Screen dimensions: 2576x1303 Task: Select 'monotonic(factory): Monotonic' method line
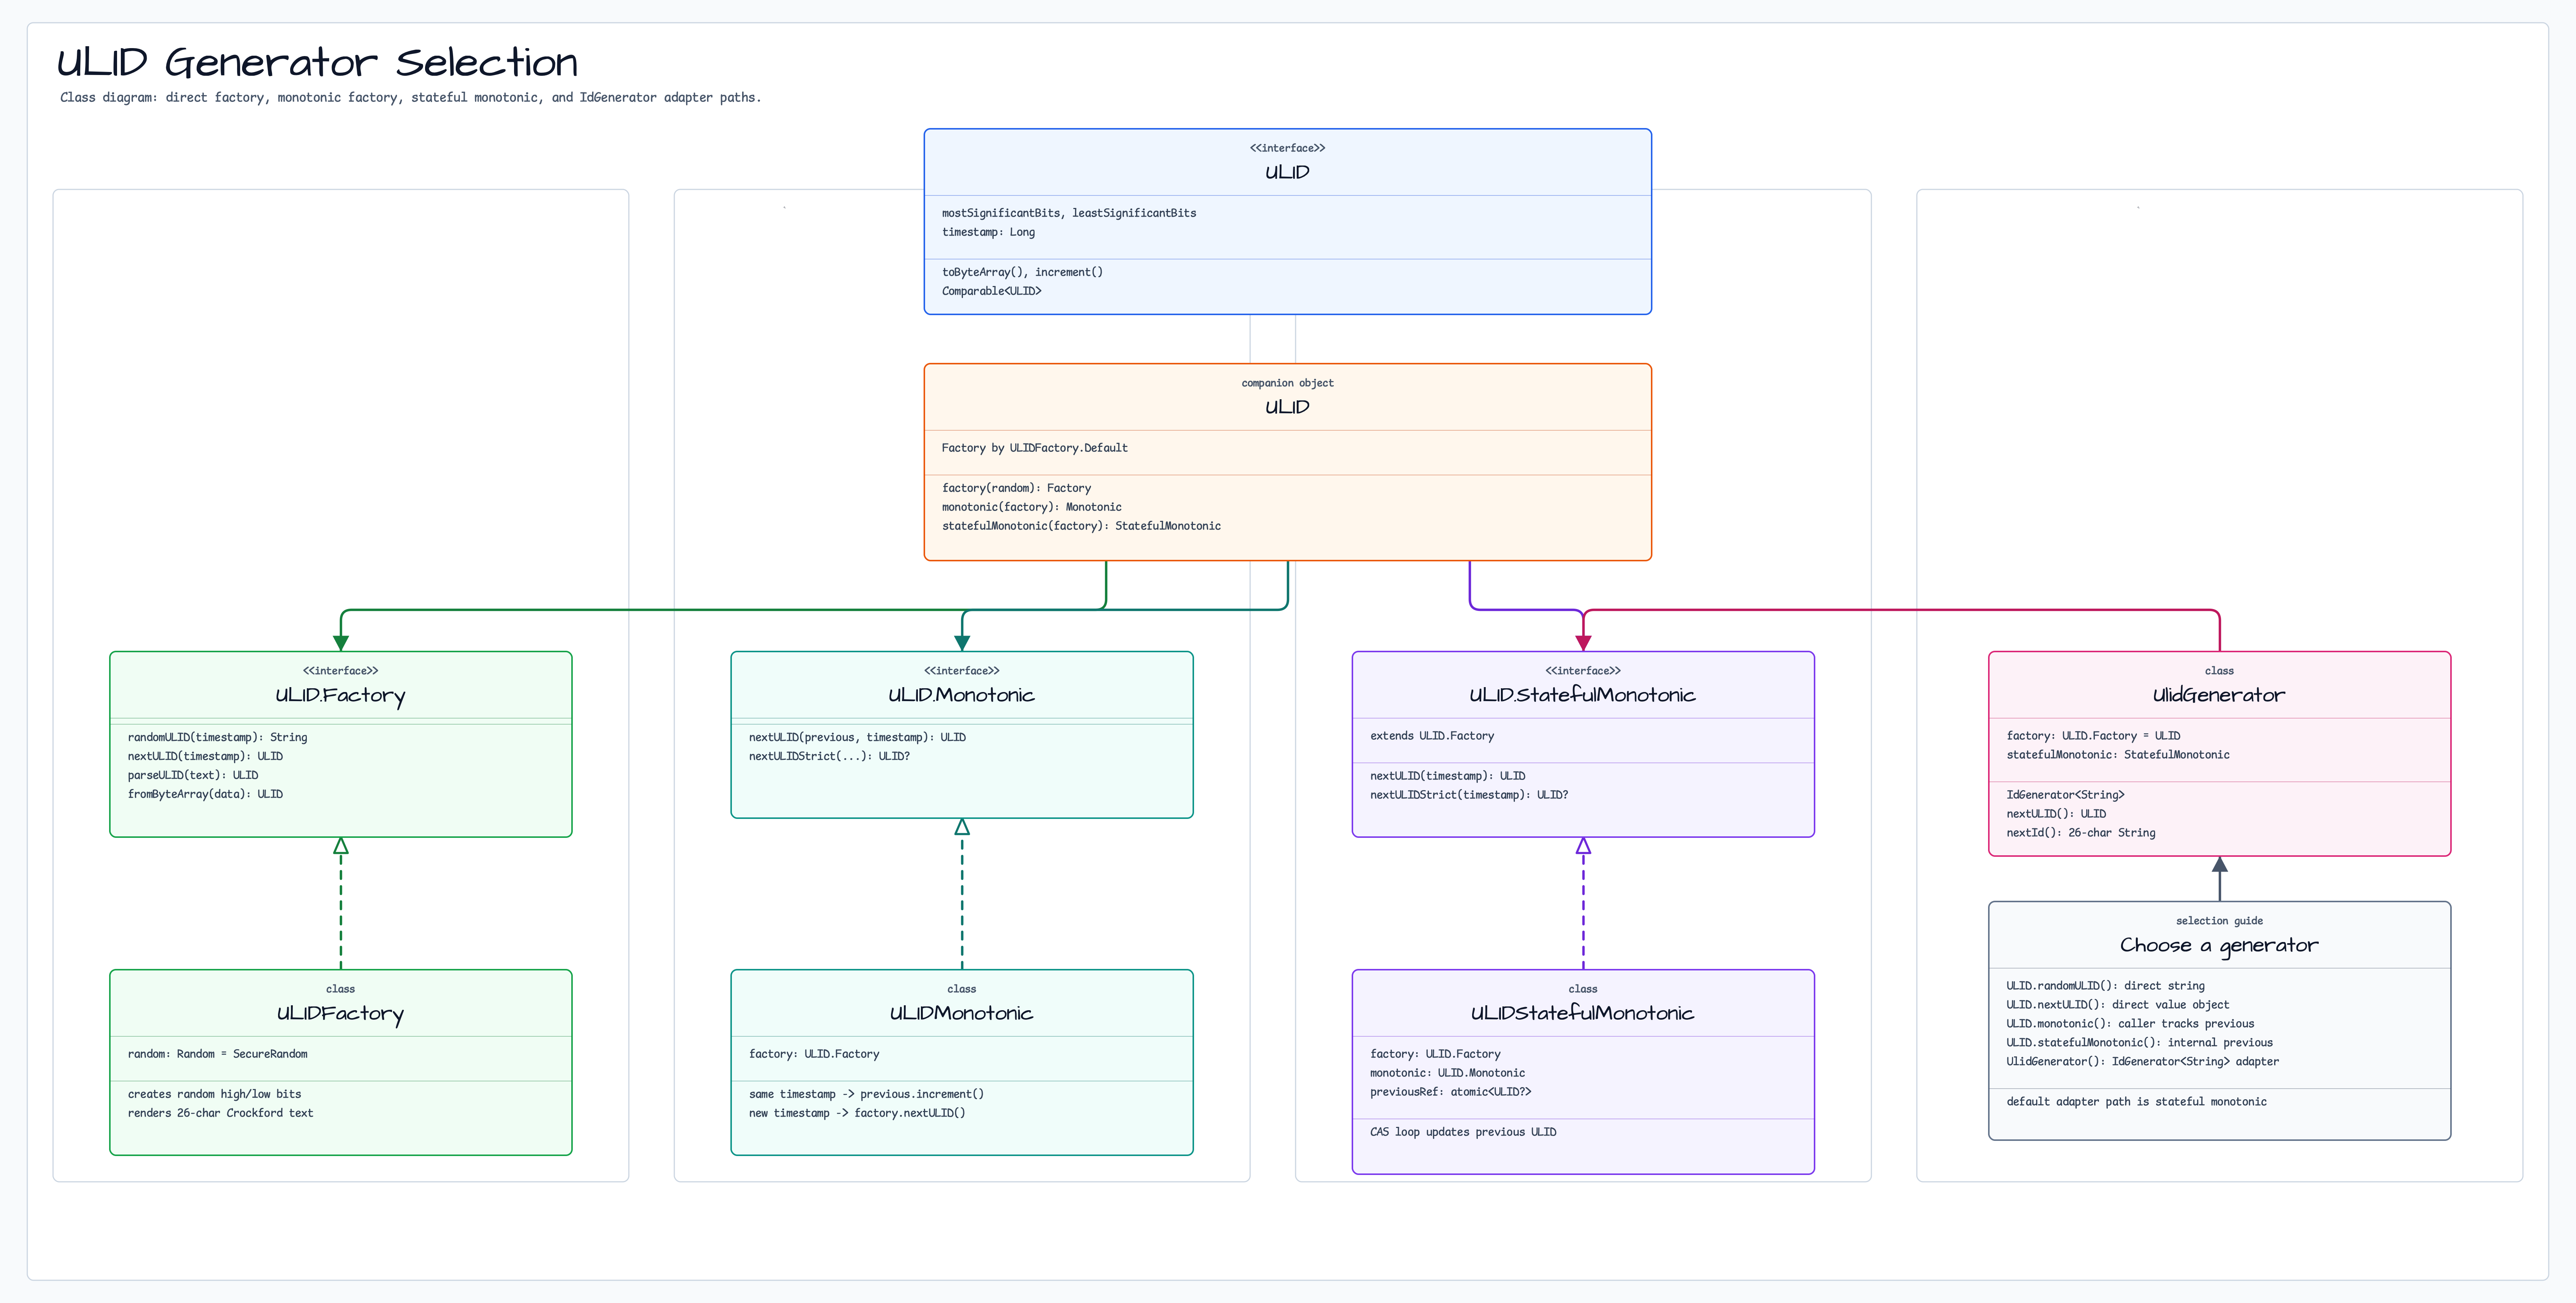tap(1031, 507)
